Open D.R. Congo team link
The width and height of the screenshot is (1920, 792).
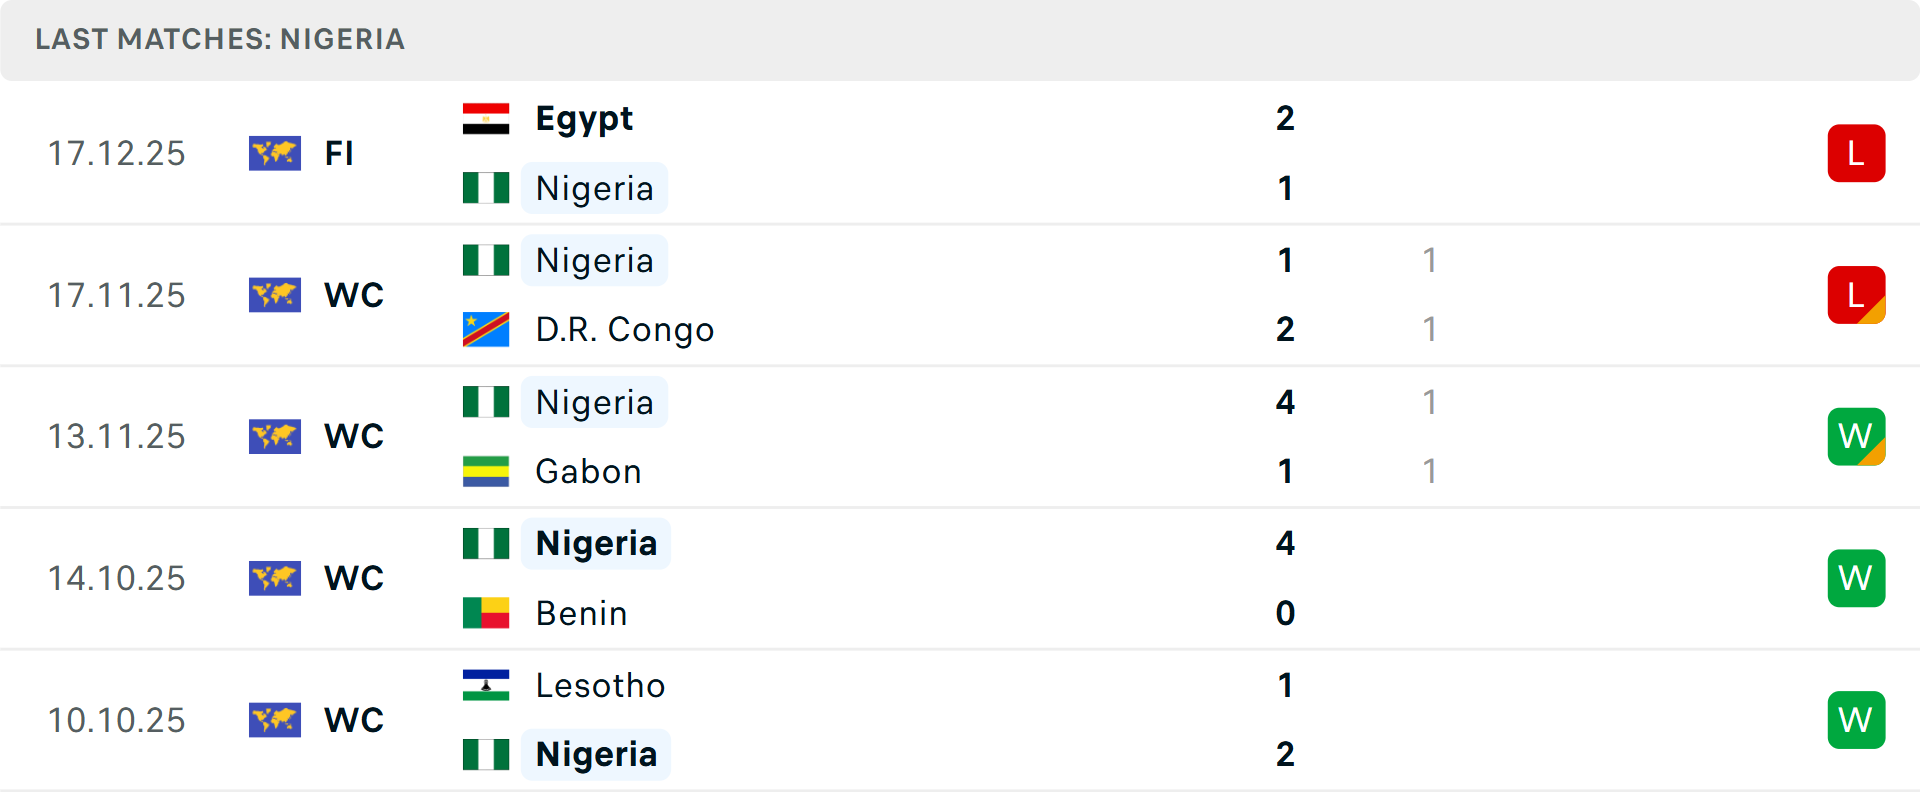pos(625,330)
